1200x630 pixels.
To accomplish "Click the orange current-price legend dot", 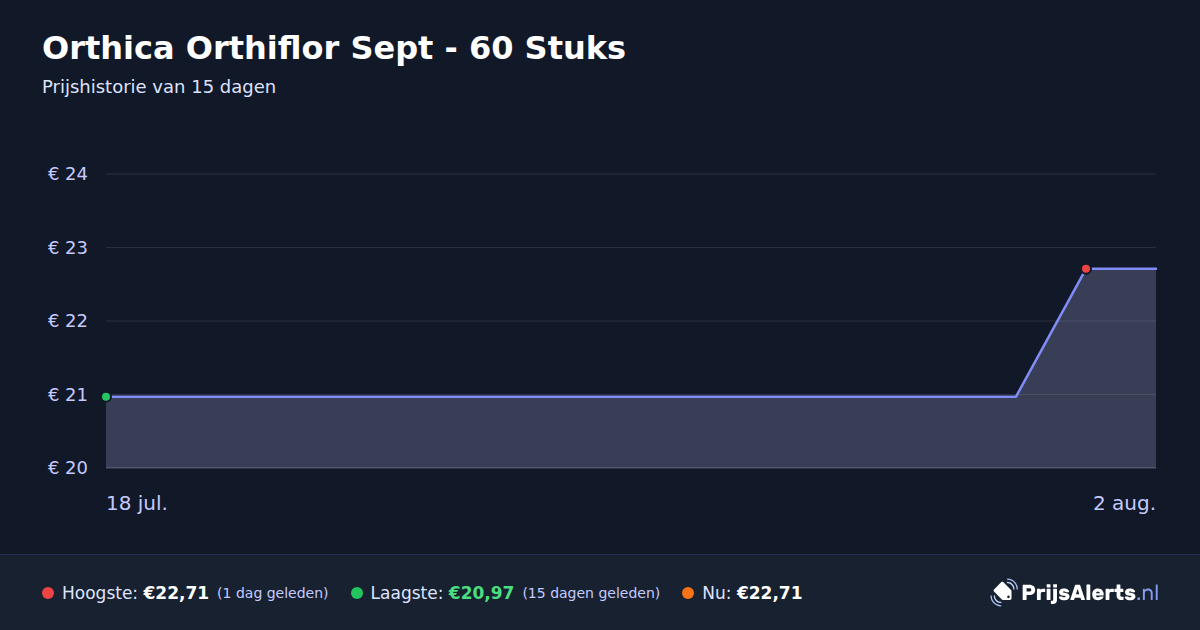I will click(x=688, y=593).
